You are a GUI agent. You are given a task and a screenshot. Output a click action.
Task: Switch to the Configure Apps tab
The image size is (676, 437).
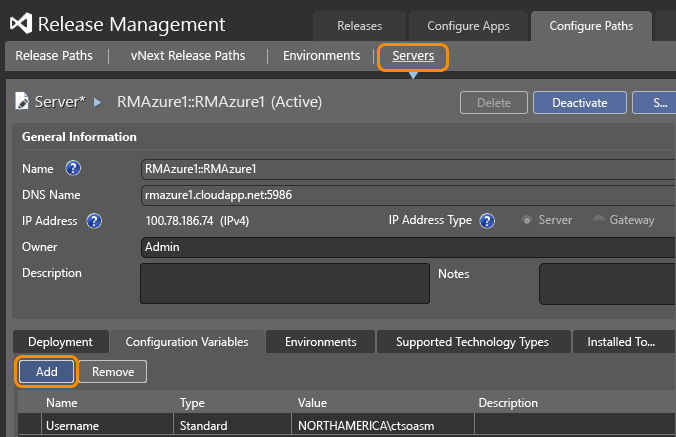coord(468,26)
